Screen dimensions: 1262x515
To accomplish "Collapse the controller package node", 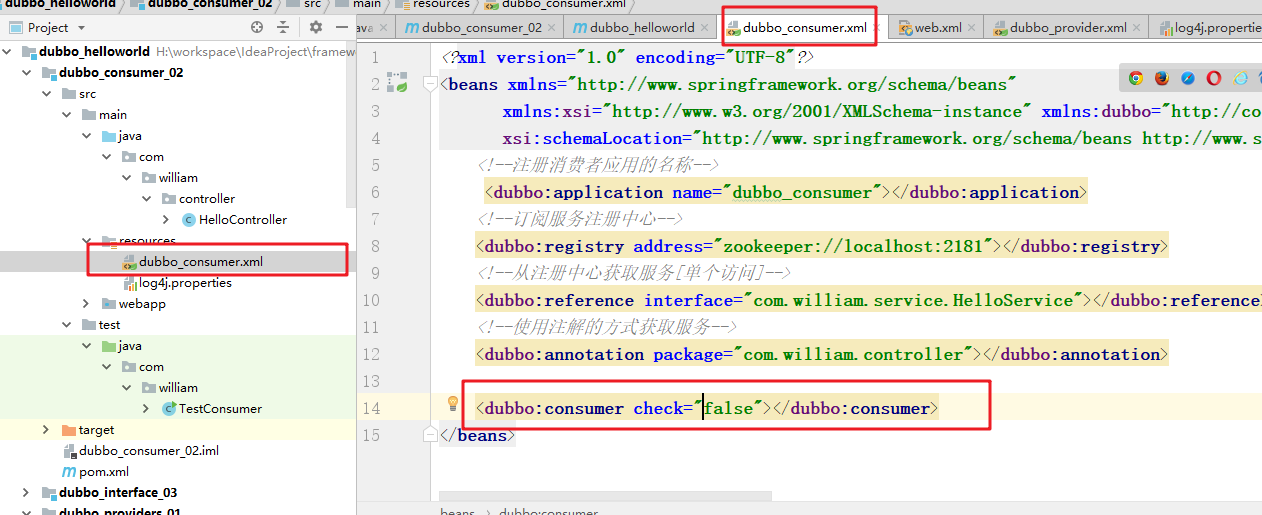I will (x=146, y=199).
